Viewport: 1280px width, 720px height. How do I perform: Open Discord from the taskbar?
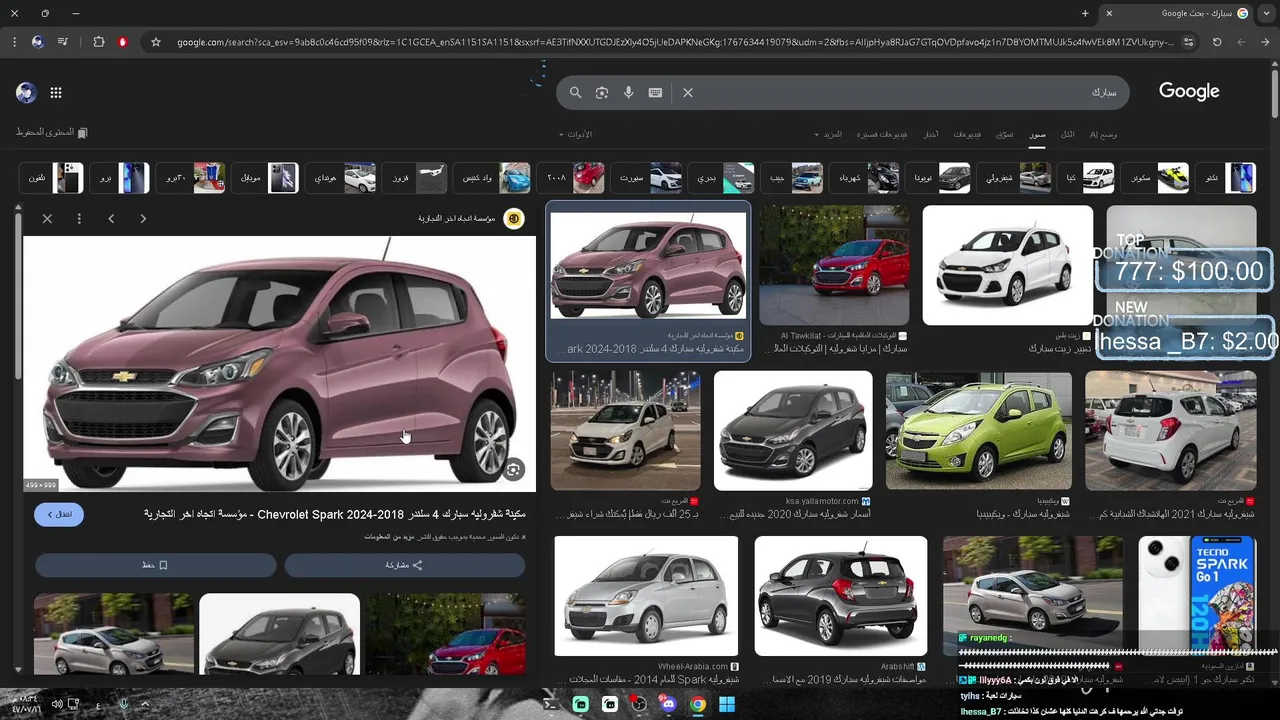(668, 704)
